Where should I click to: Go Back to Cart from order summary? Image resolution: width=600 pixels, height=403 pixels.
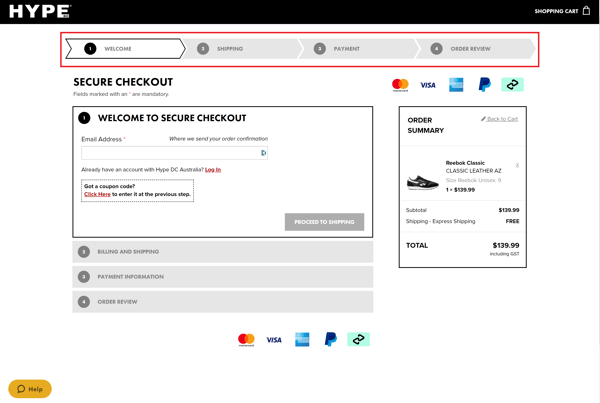point(499,119)
